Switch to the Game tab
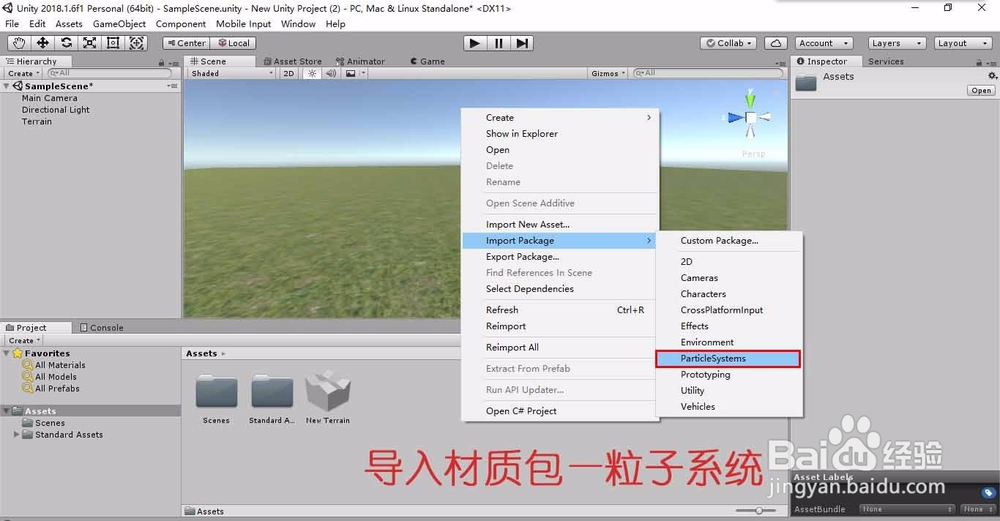The height and width of the screenshot is (521, 1000). coord(427,61)
